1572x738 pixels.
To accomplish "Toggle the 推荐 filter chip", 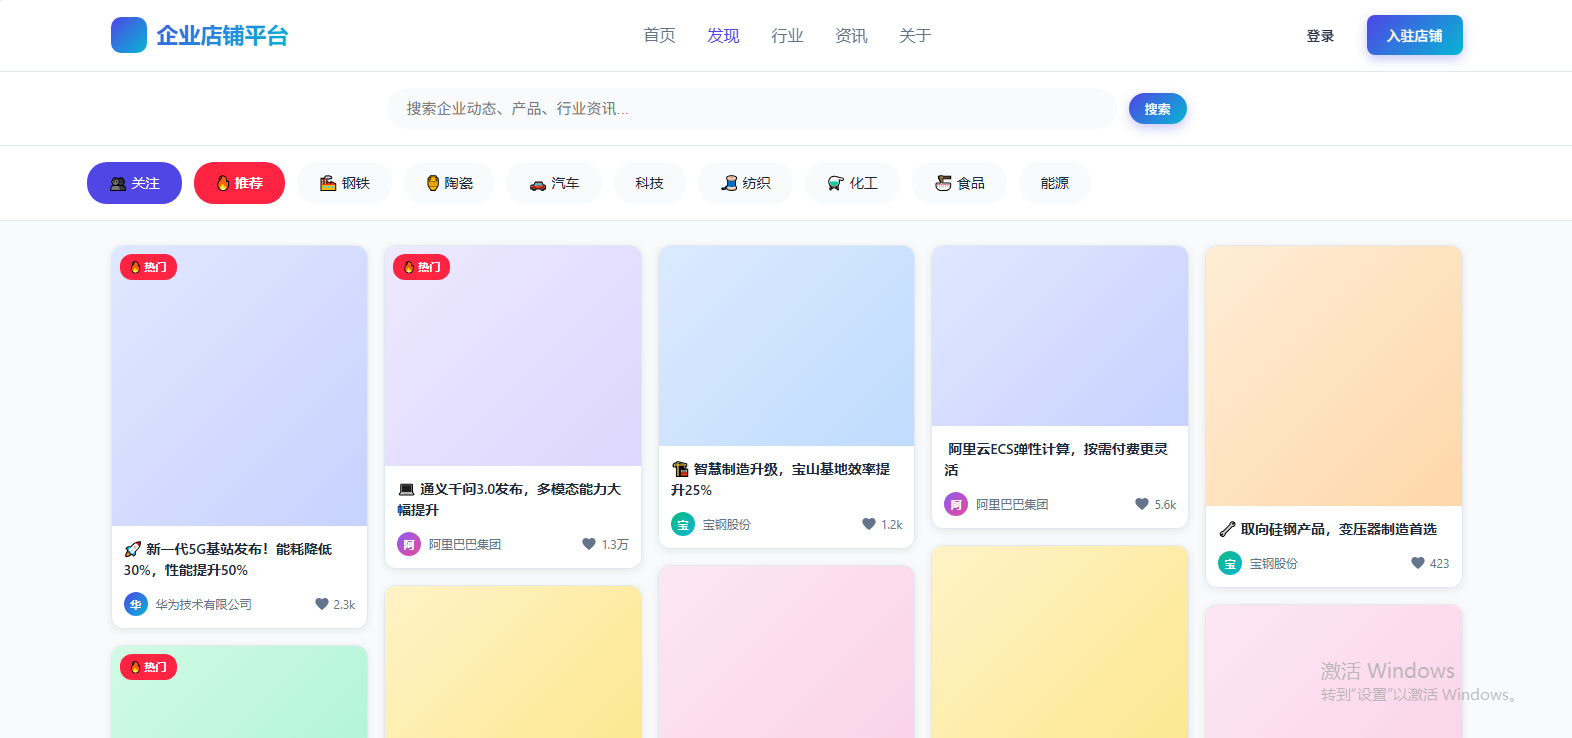I will coord(239,183).
